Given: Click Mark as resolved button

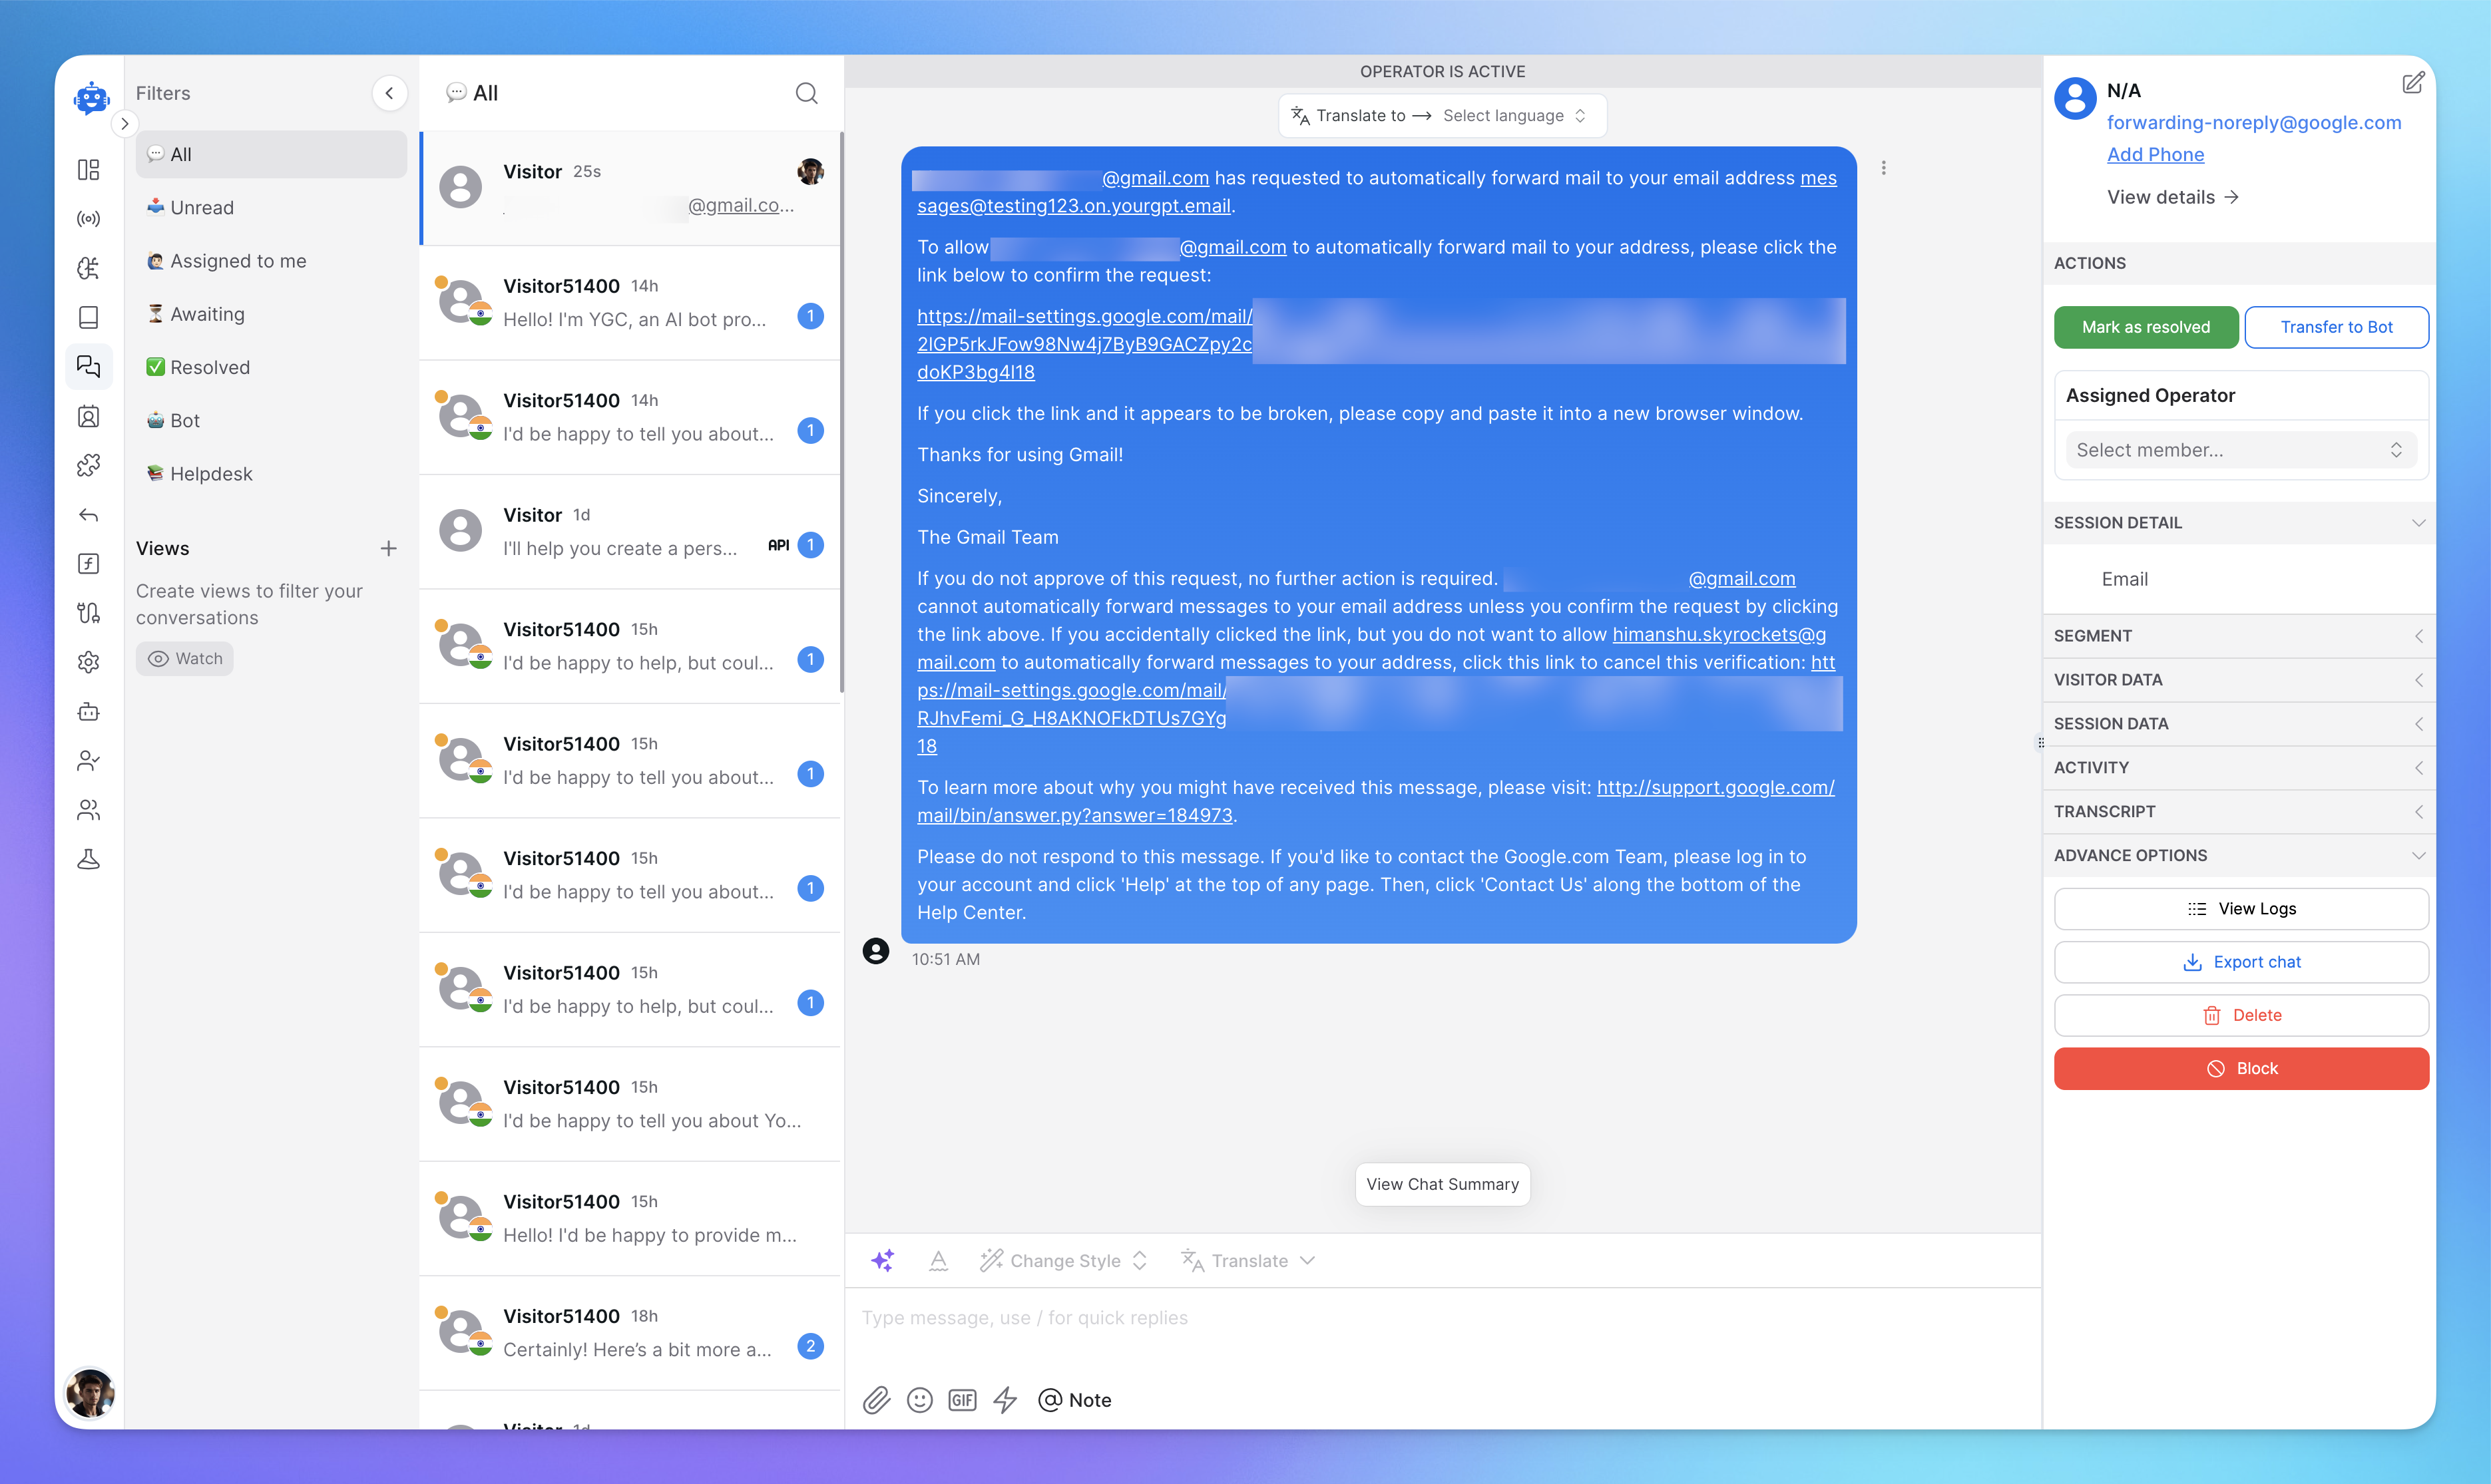Looking at the screenshot, I should 2146,327.
